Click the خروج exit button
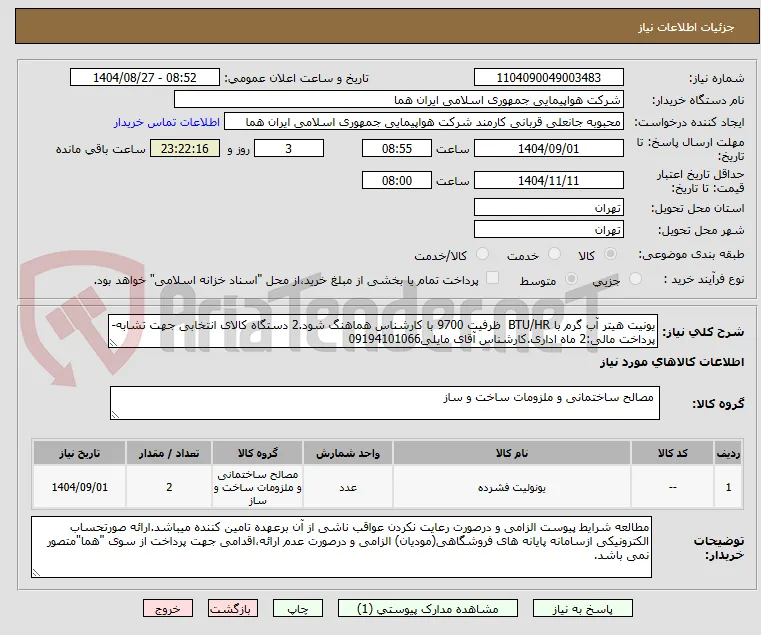The width and height of the screenshot is (761, 635). point(168,608)
